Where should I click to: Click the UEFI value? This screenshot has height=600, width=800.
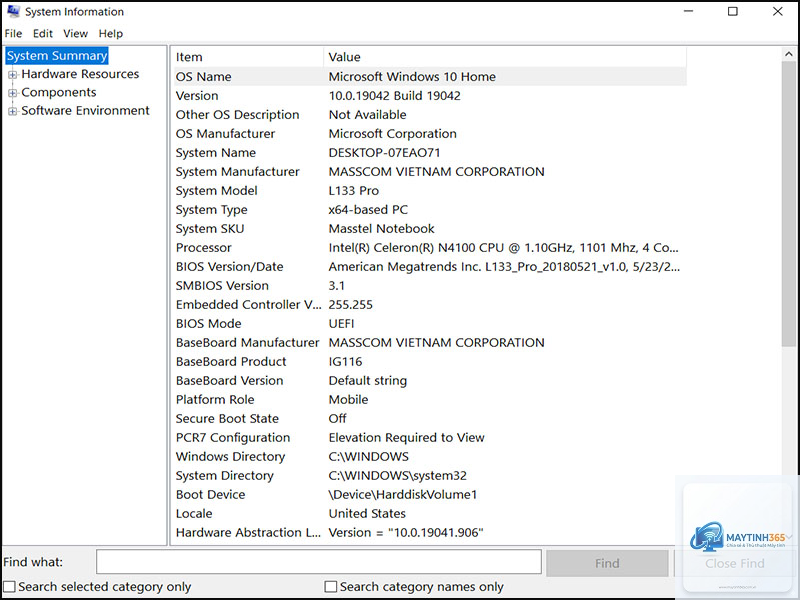[x=341, y=323]
